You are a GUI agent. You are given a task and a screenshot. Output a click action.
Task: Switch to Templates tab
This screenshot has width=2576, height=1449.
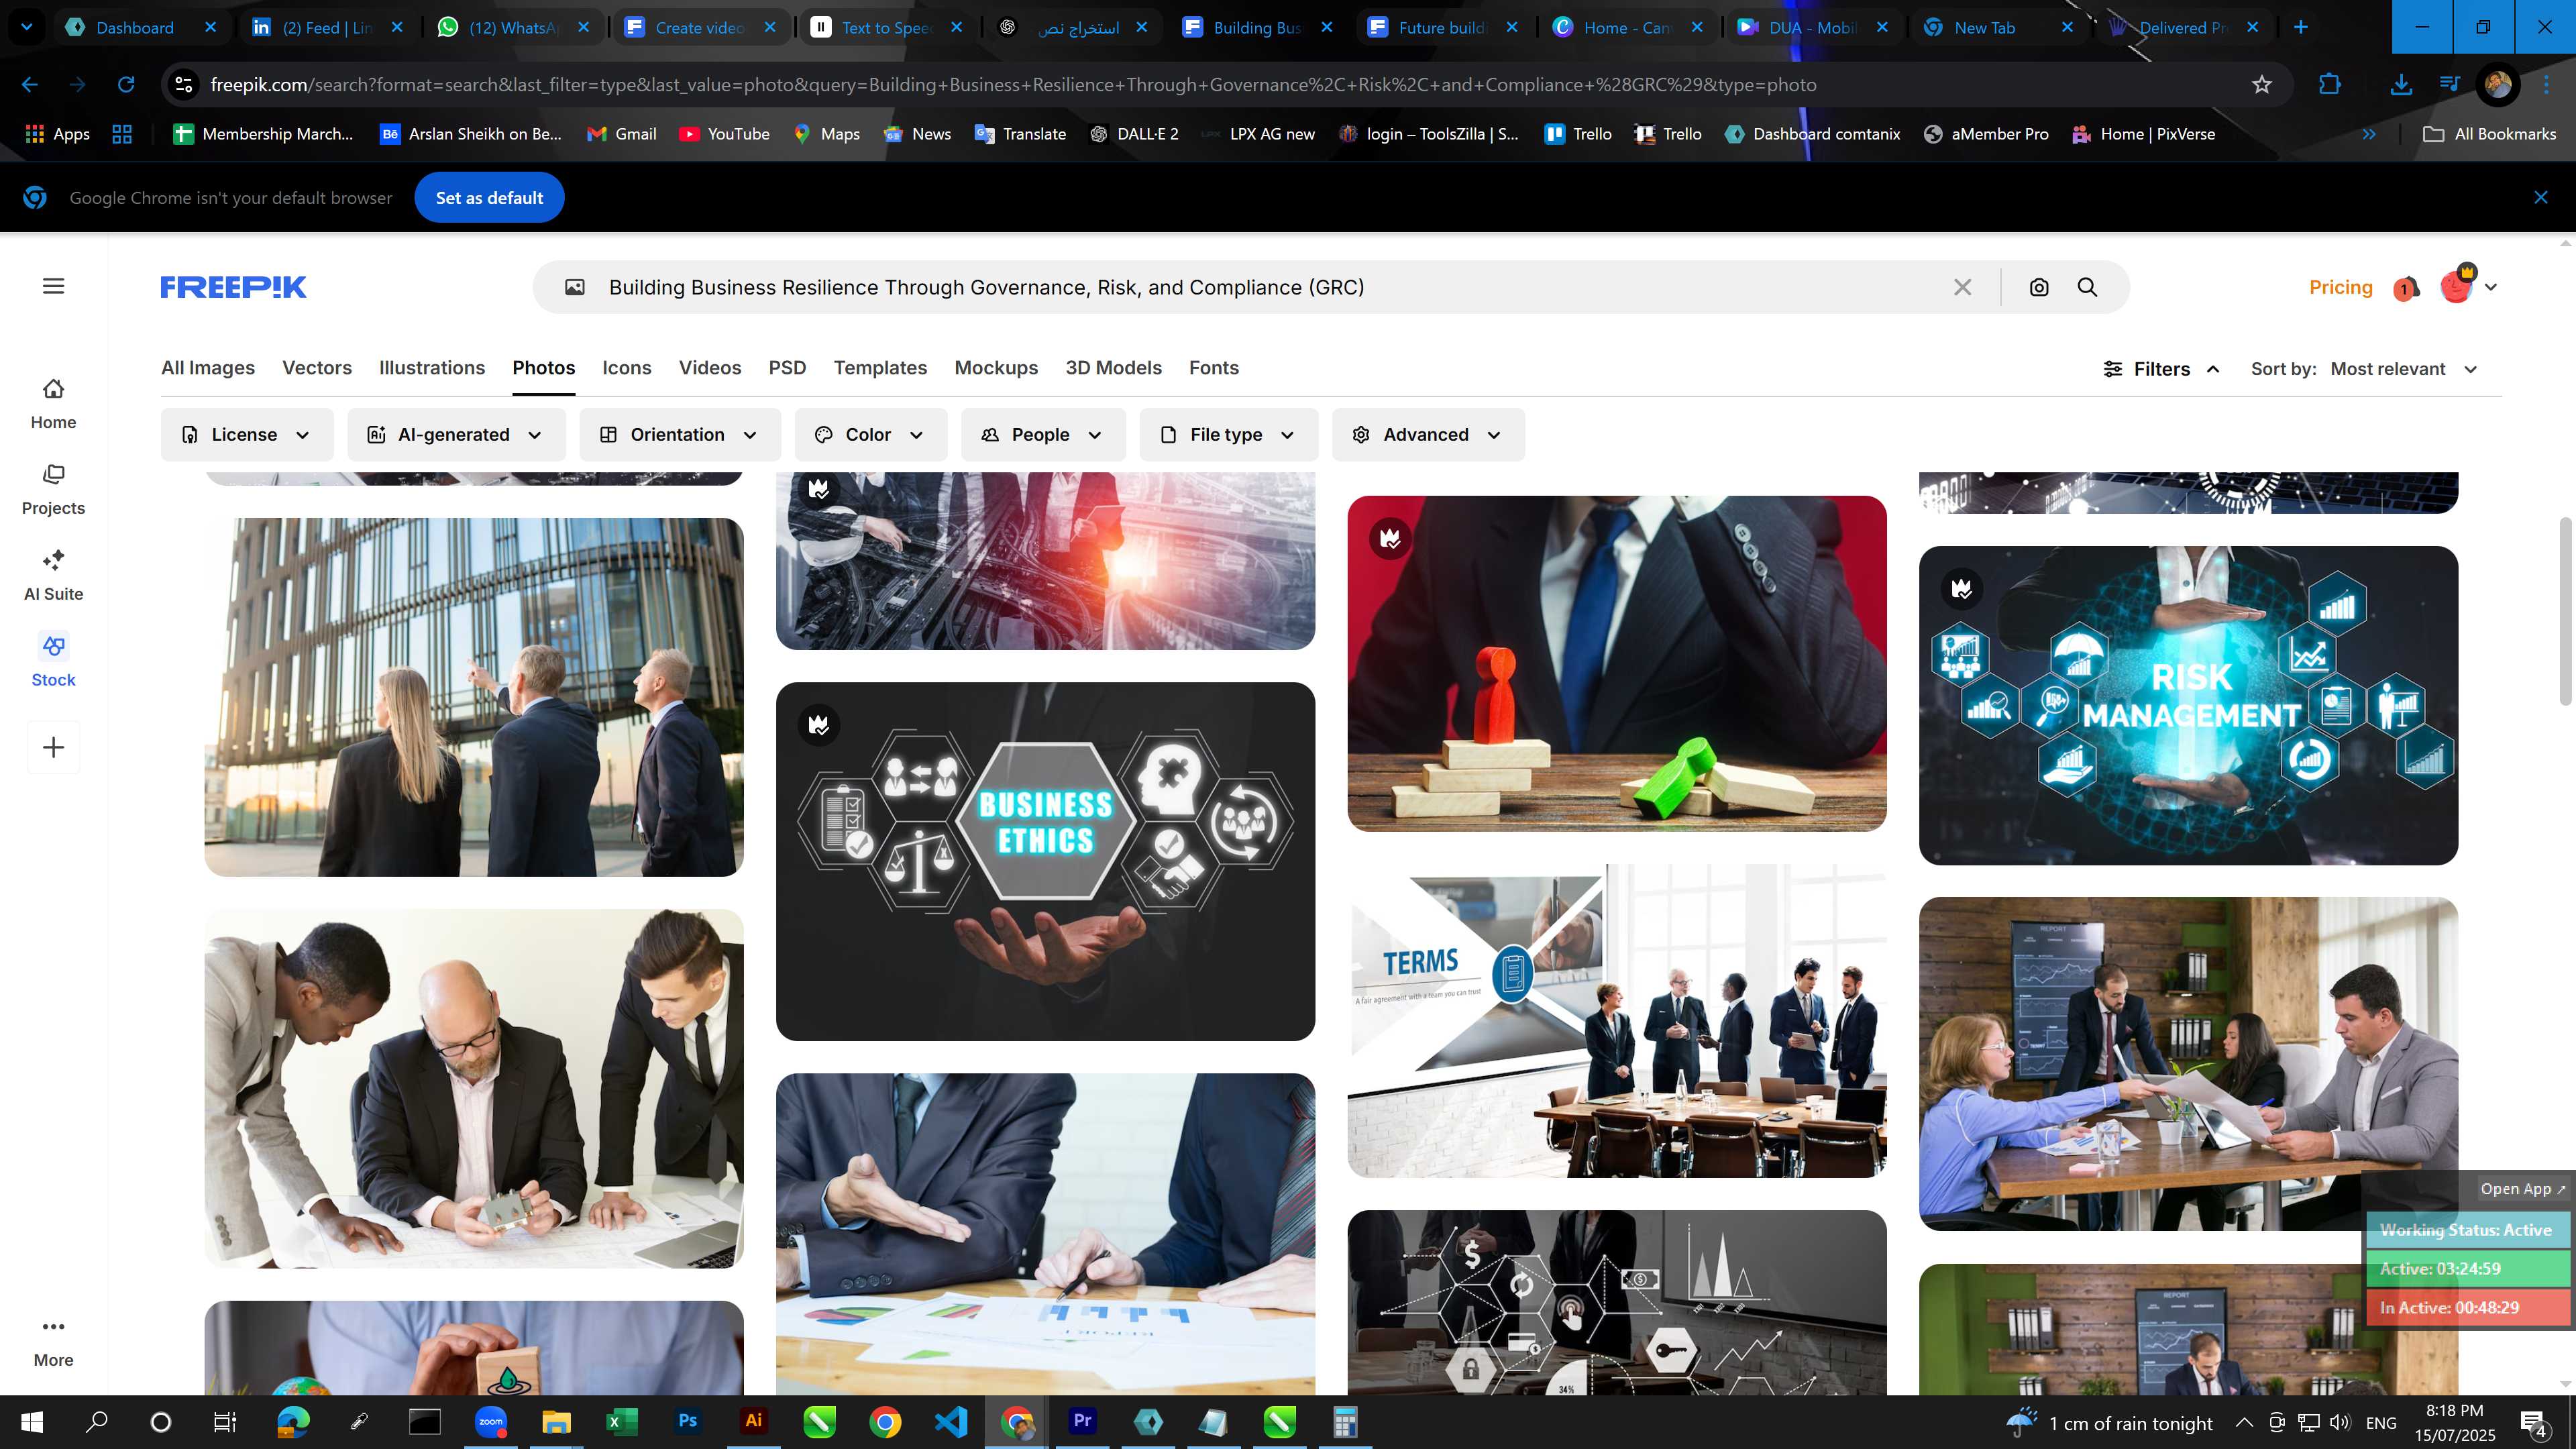[x=880, y=368]
